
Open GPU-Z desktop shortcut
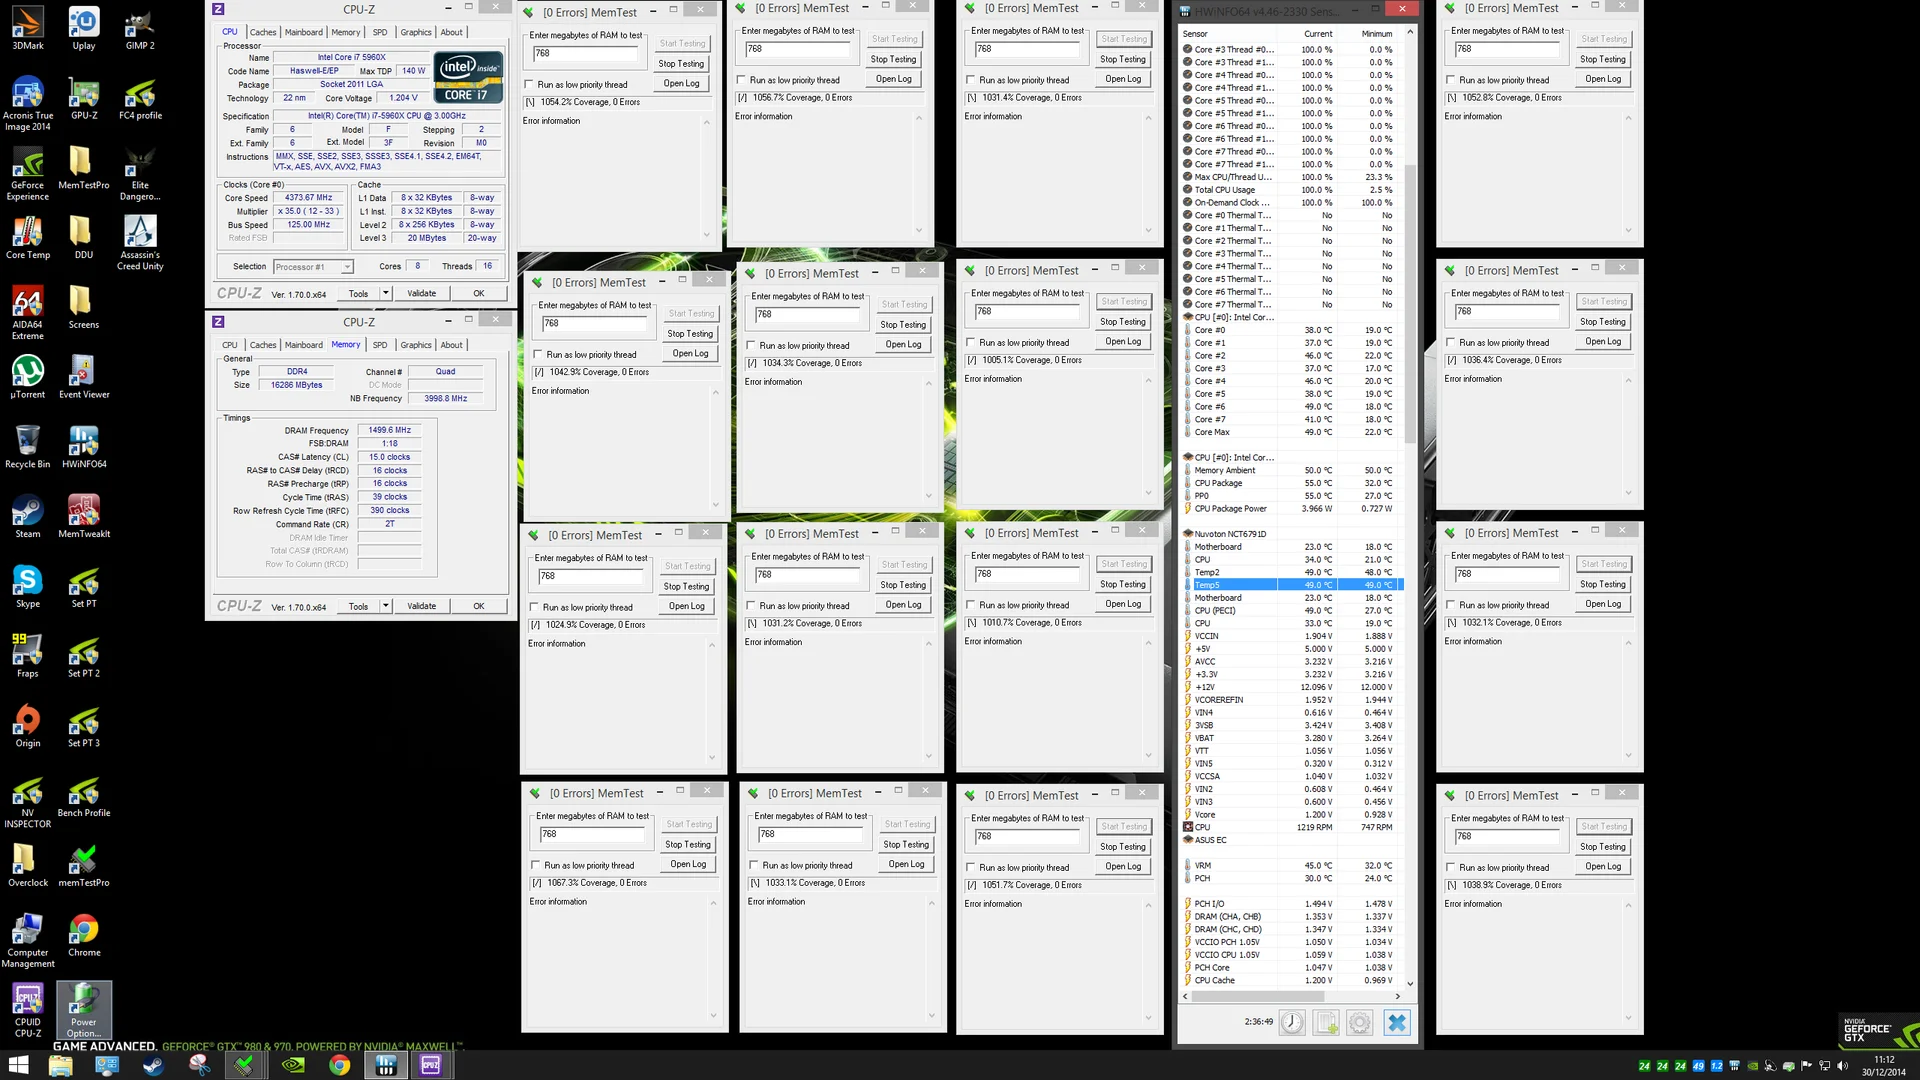[84, 98]
